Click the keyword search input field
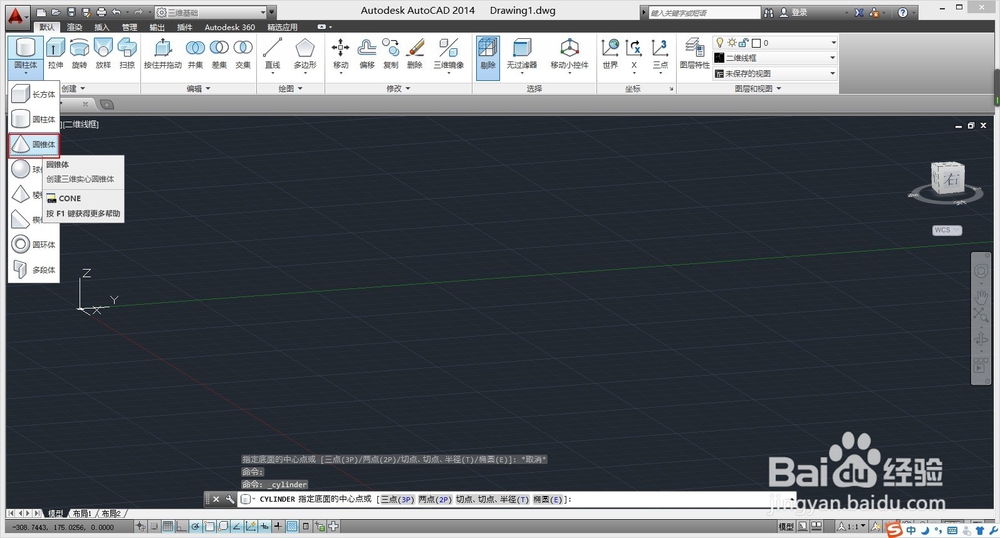 tap(704, 13)
